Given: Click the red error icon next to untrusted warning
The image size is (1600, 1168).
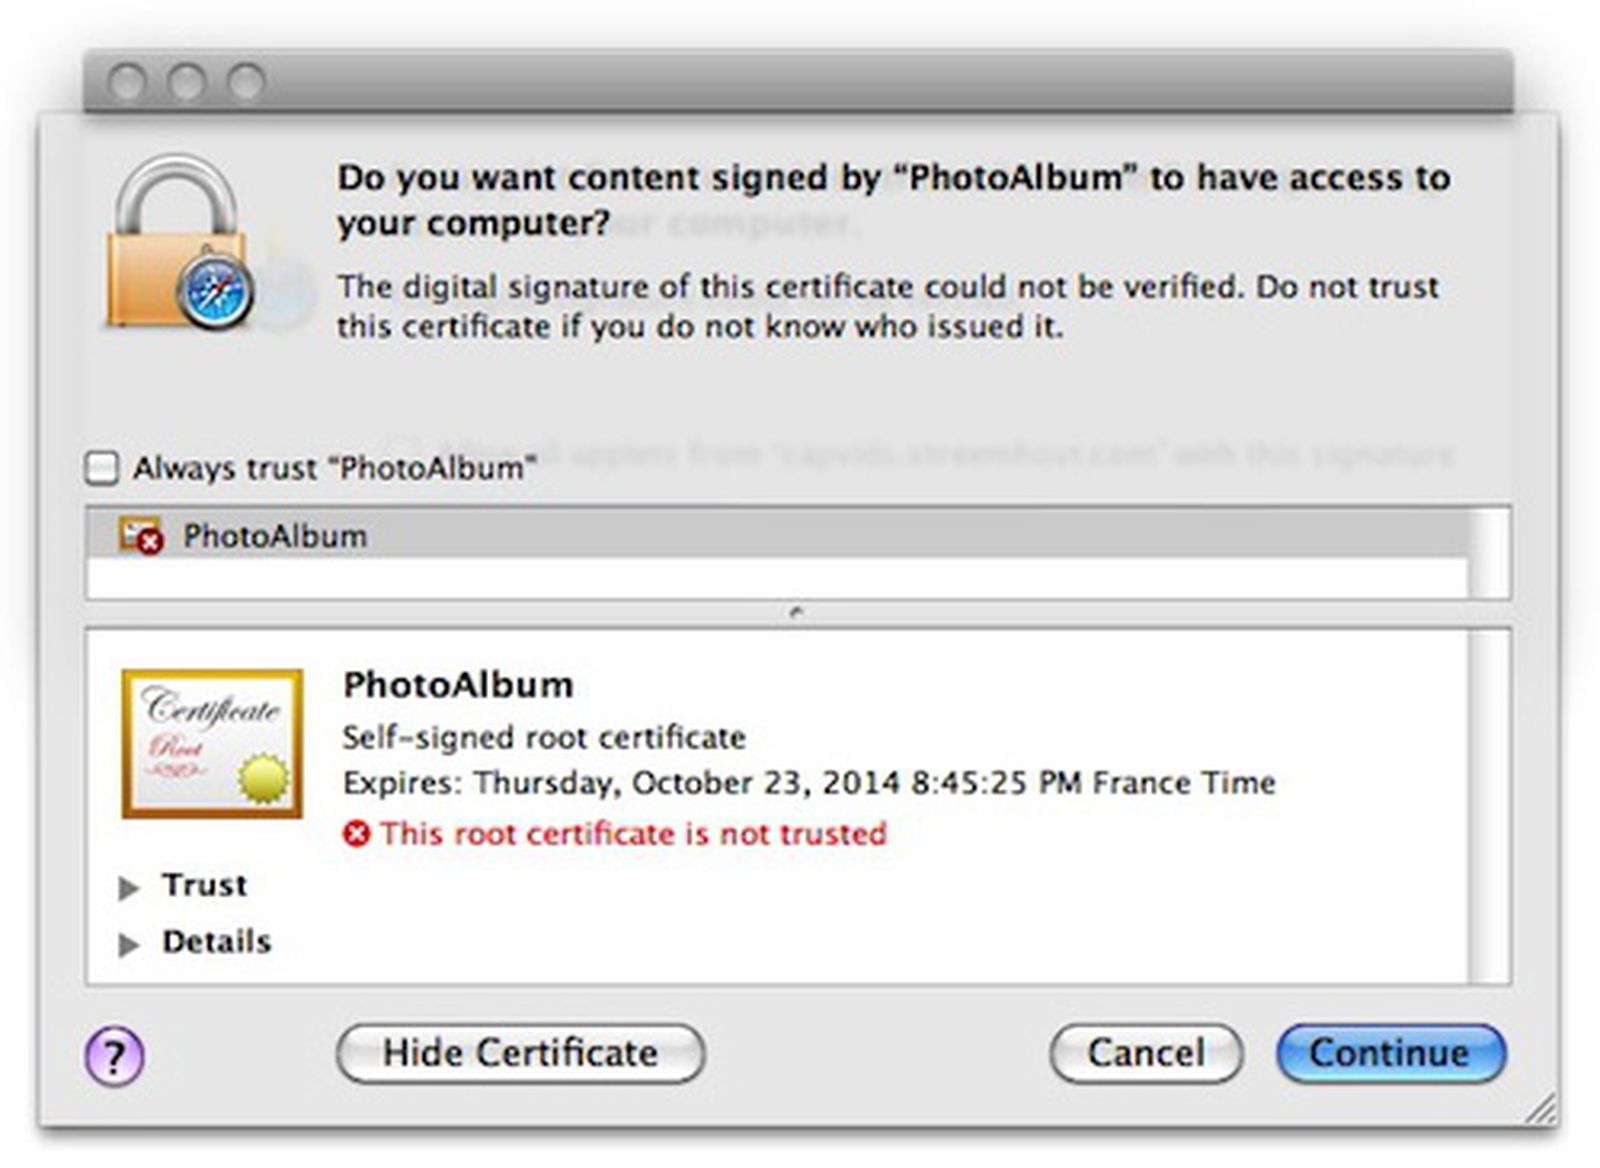Looking at the screenshot, I should pos(356,833).
